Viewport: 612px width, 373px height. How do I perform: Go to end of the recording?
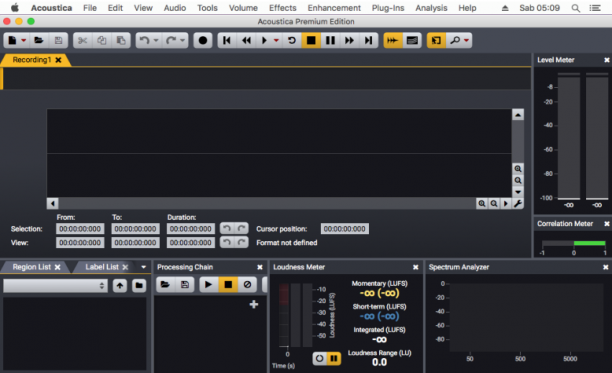click(x=368, y=40)
